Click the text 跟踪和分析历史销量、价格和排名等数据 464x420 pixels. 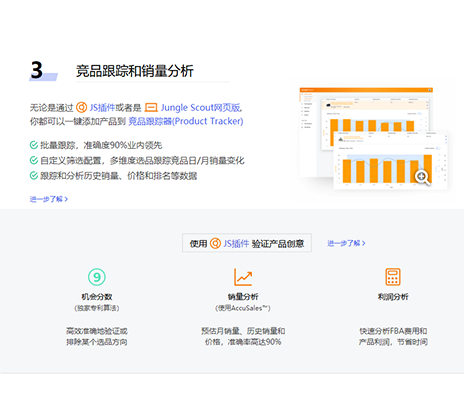click(119, 176)
